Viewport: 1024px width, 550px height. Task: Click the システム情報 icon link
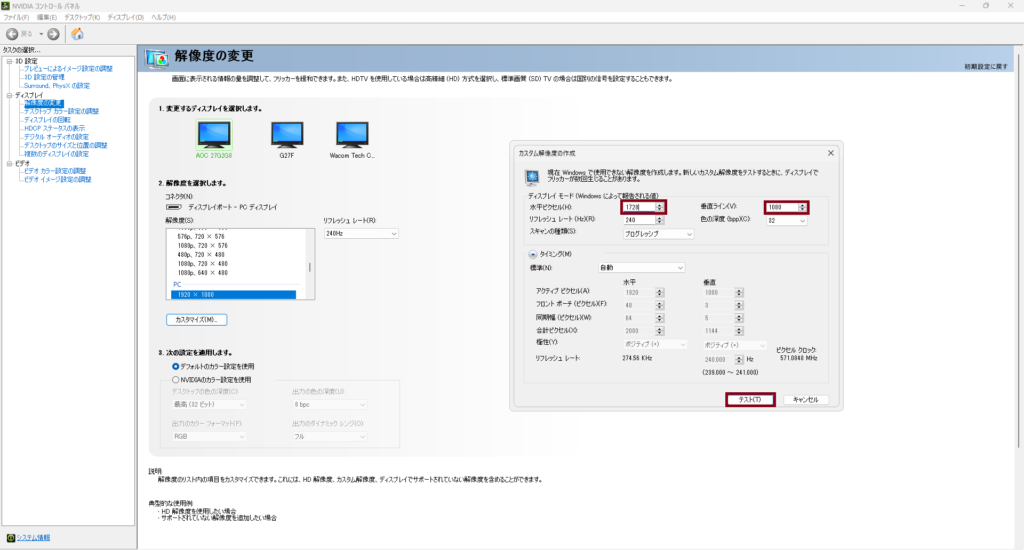click(10, 538)
